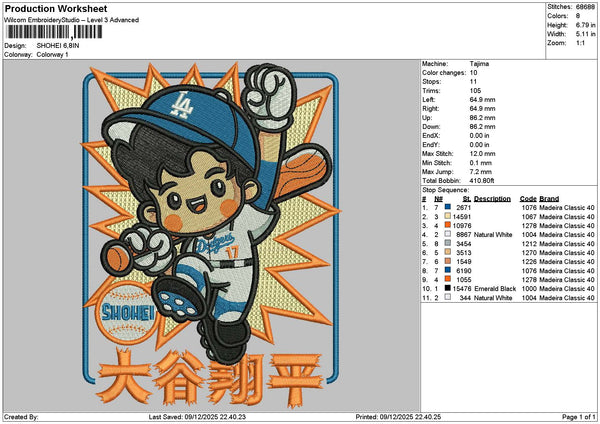
Task: Click the Stop Sequence heading
Action: coord(445,190)
